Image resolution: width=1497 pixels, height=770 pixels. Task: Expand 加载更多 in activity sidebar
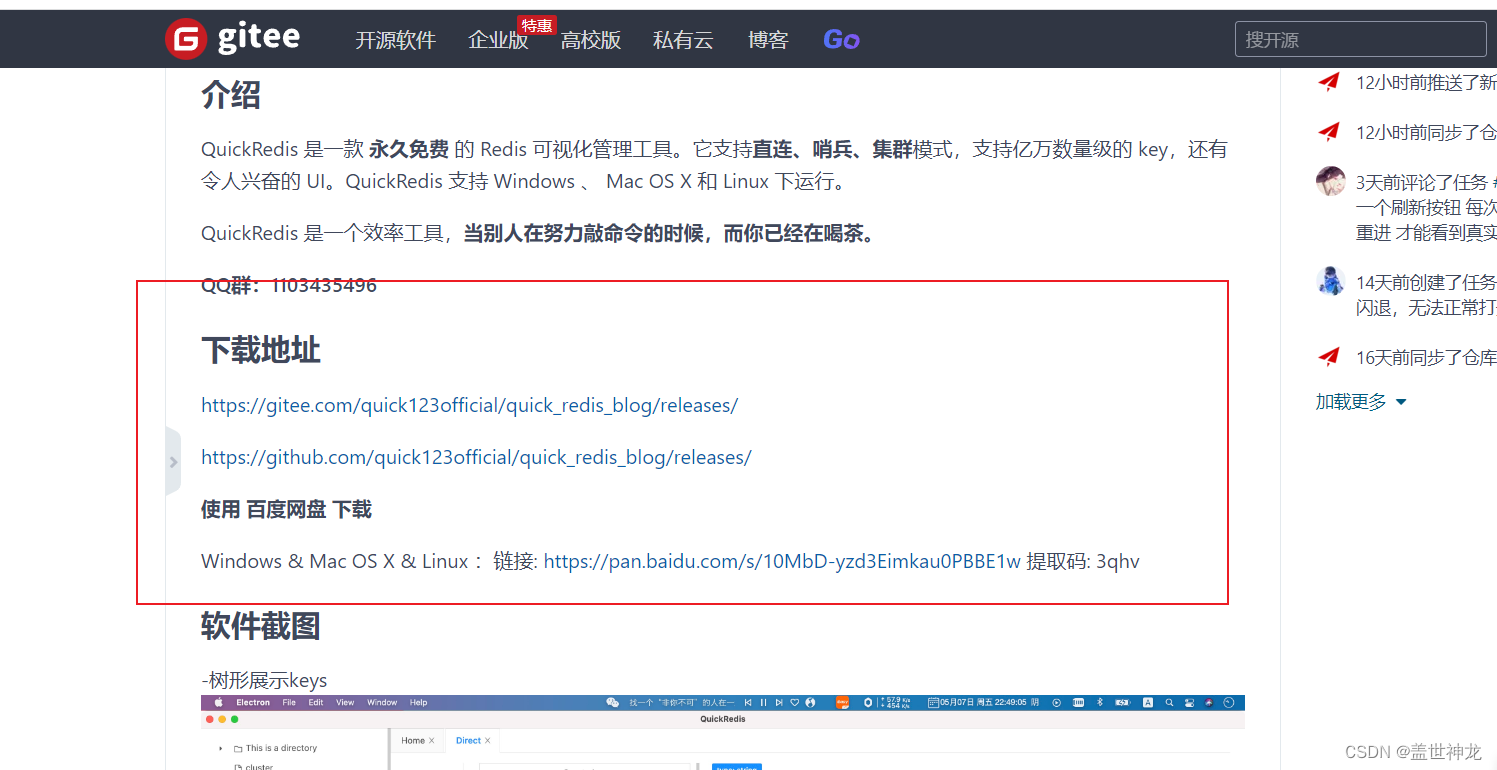click(1361, 402)
